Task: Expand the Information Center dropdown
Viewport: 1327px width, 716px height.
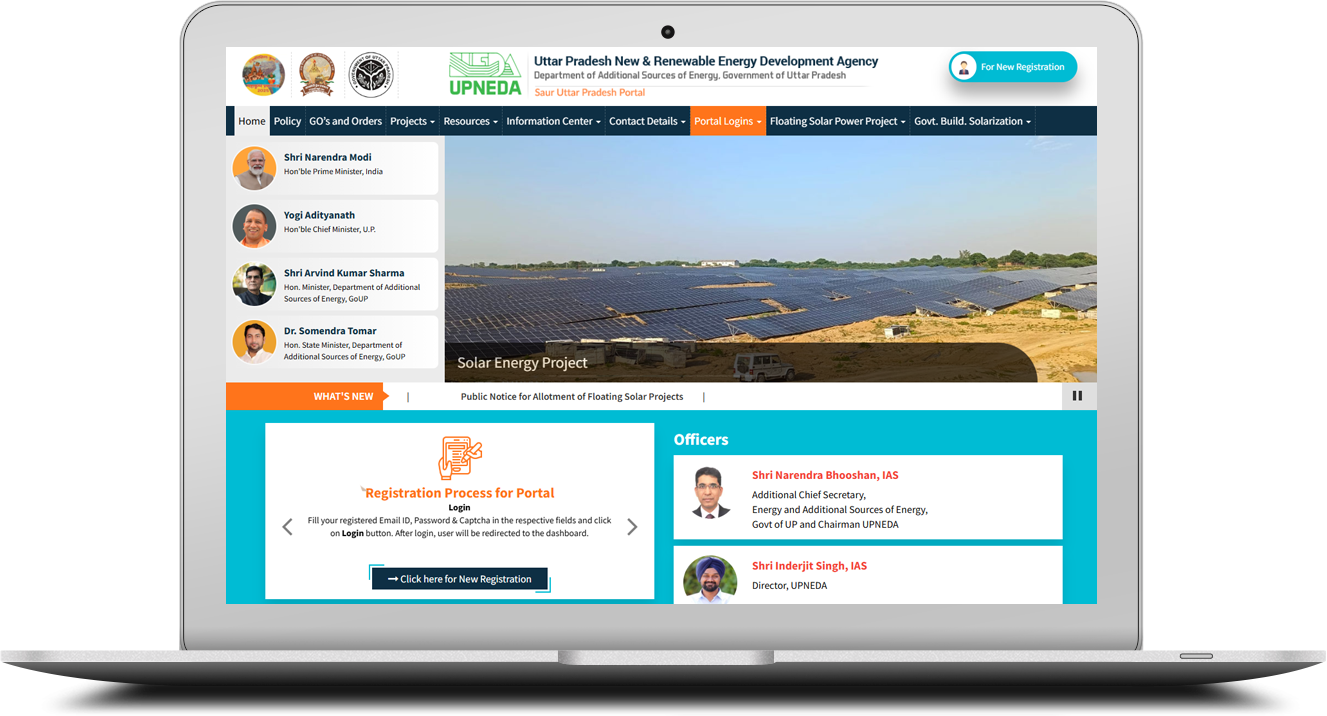Action: coord(553,121)
